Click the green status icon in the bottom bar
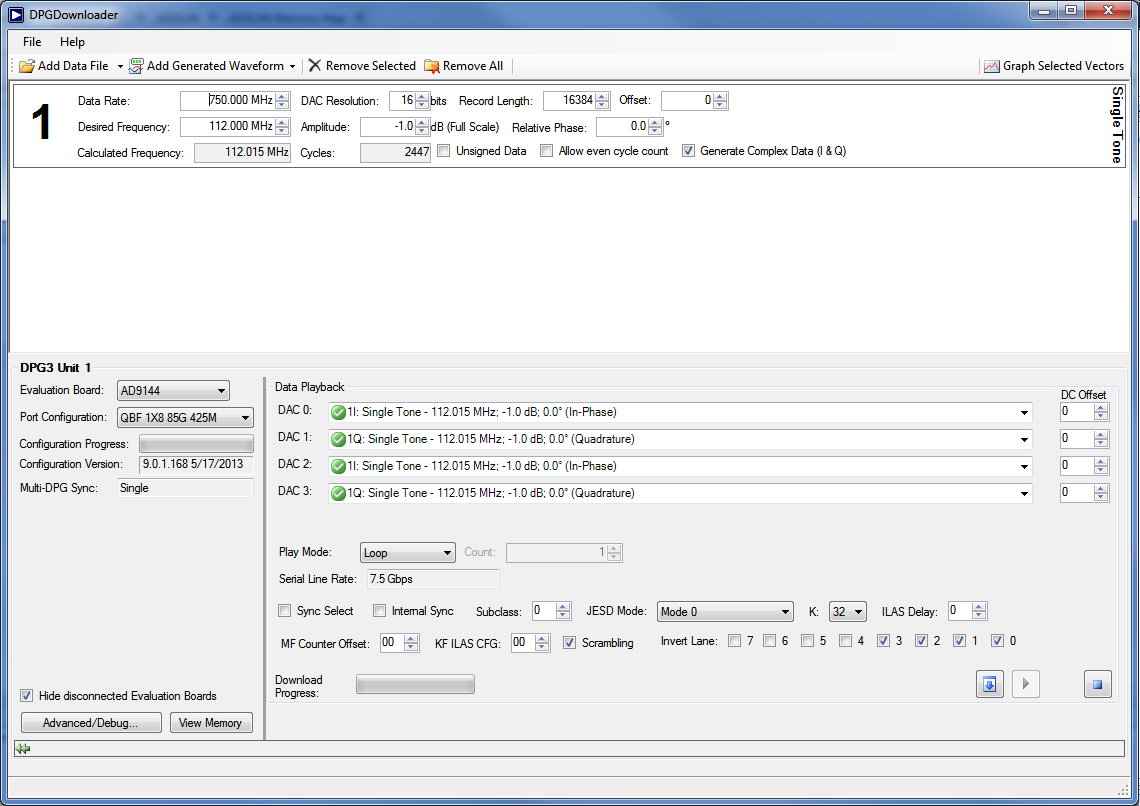This screenshot has height=806, width=1140. 23,749
